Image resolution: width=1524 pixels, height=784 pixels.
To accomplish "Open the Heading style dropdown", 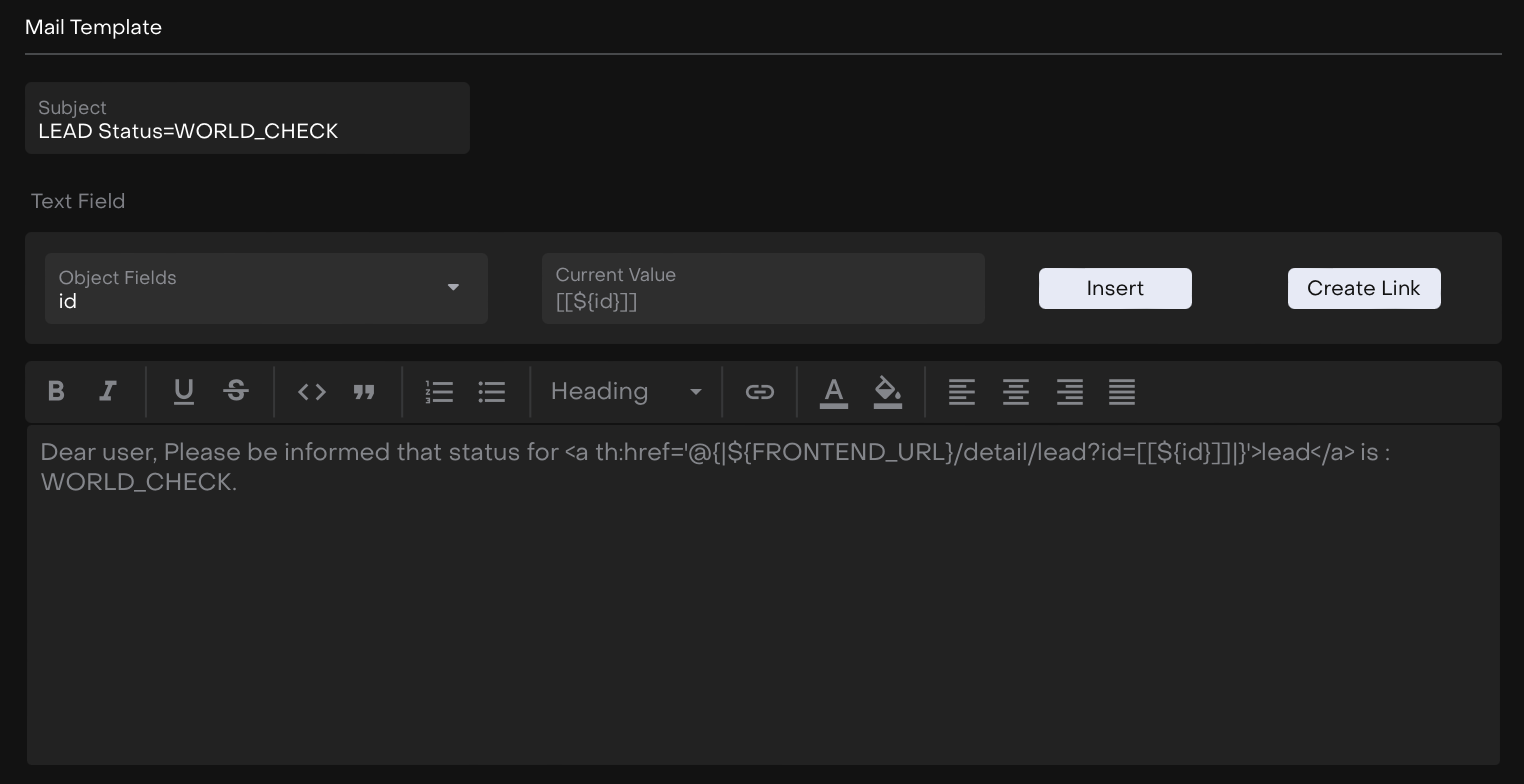I will [x=626, y=392].
